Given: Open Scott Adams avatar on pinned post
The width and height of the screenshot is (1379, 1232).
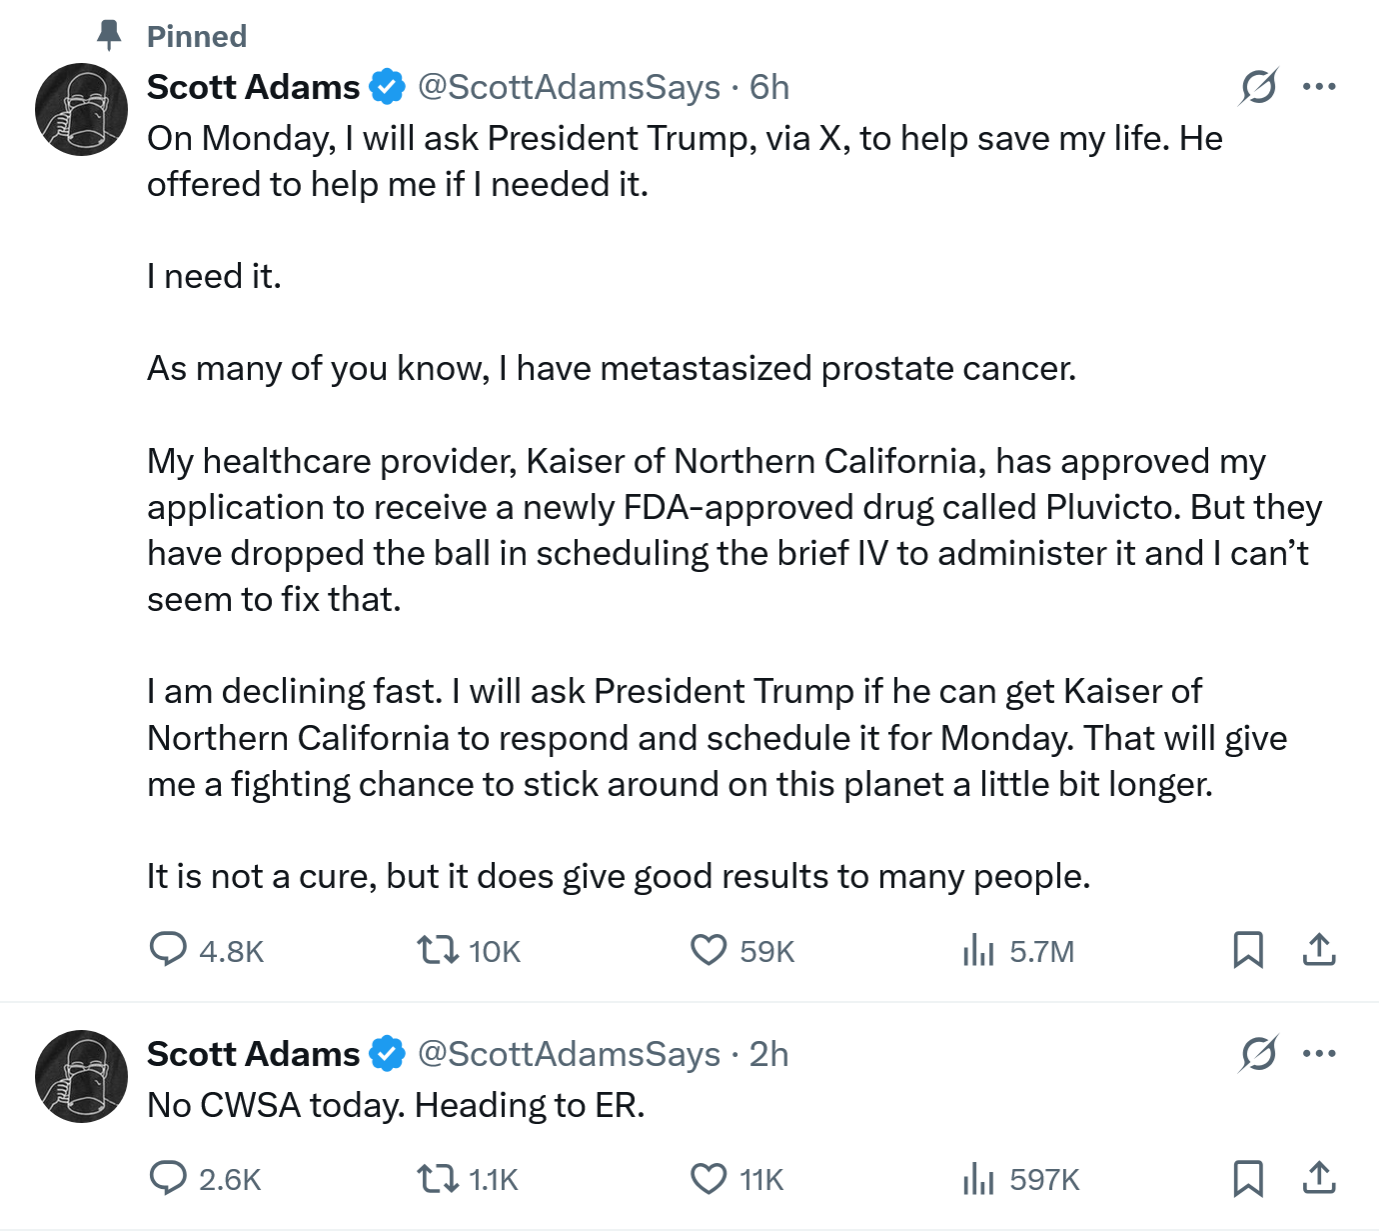Looking at the screenshot, I should tap(81, 110).
